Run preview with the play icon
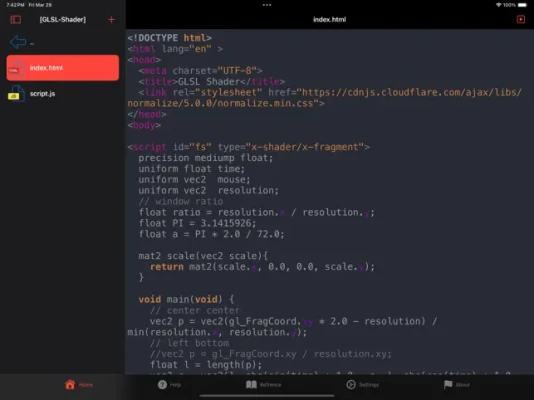Image resolution: width=534 pixels, height=400 pixels. pos(521,19)
